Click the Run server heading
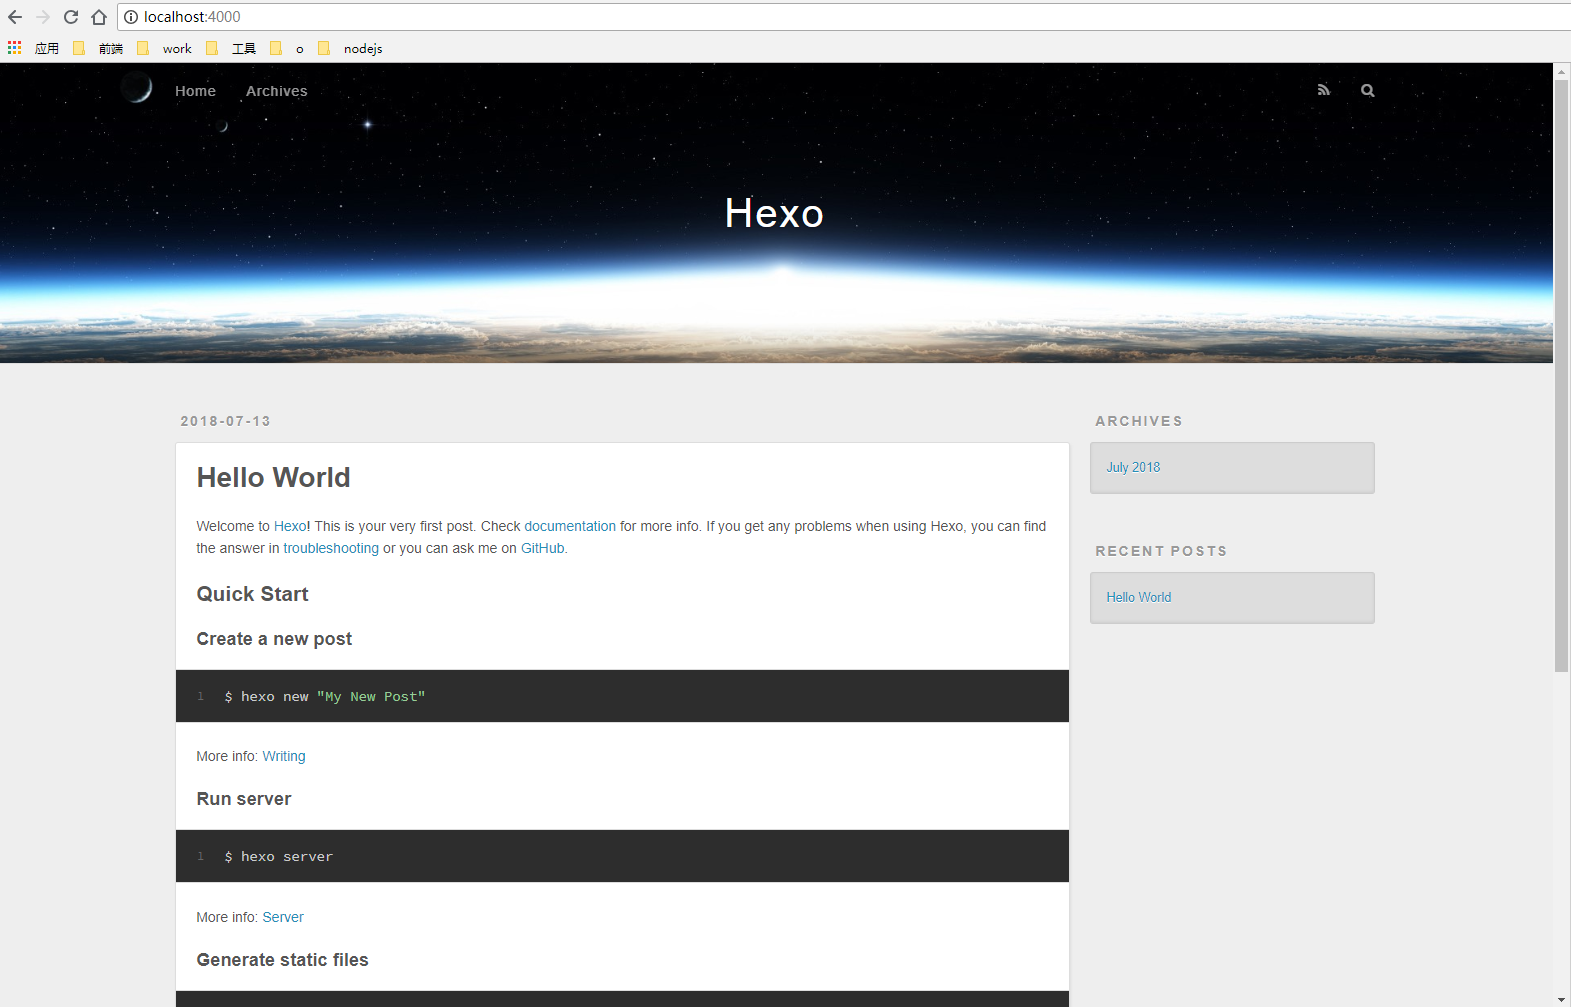 244,799
